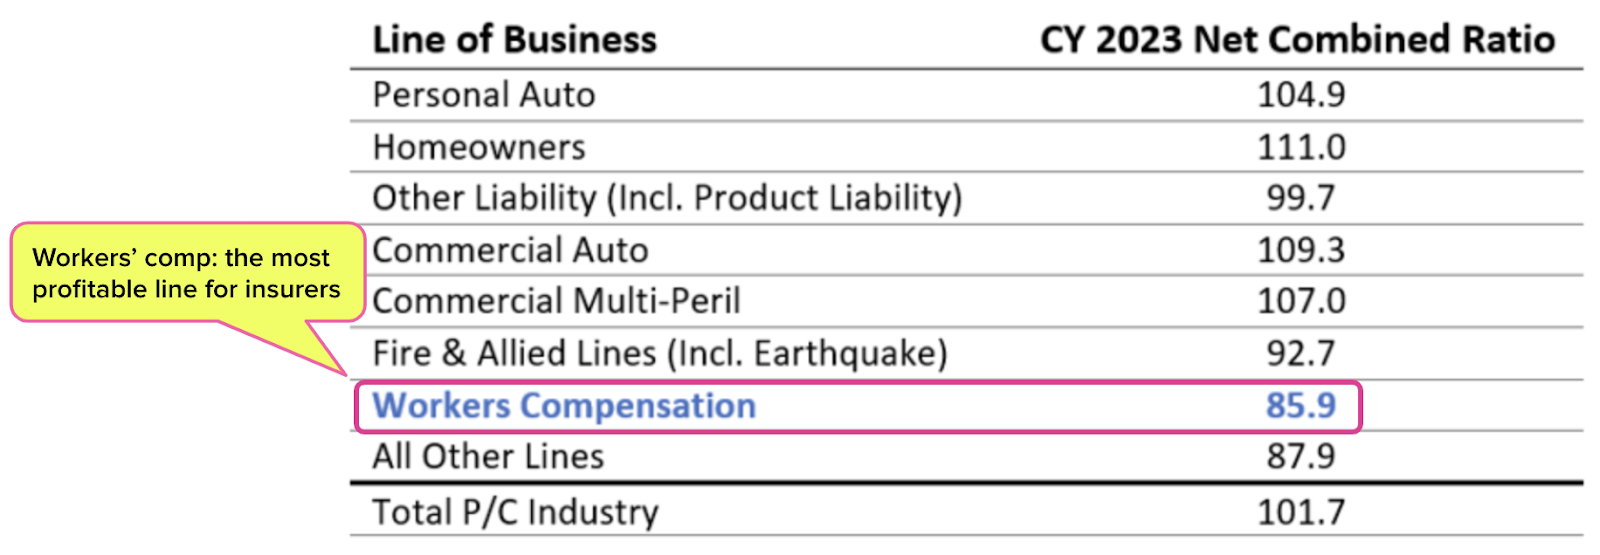Viewport: 1600px width, 555px height.
Task: Select the Total P/C Industry row
Action: click(966, 511)
